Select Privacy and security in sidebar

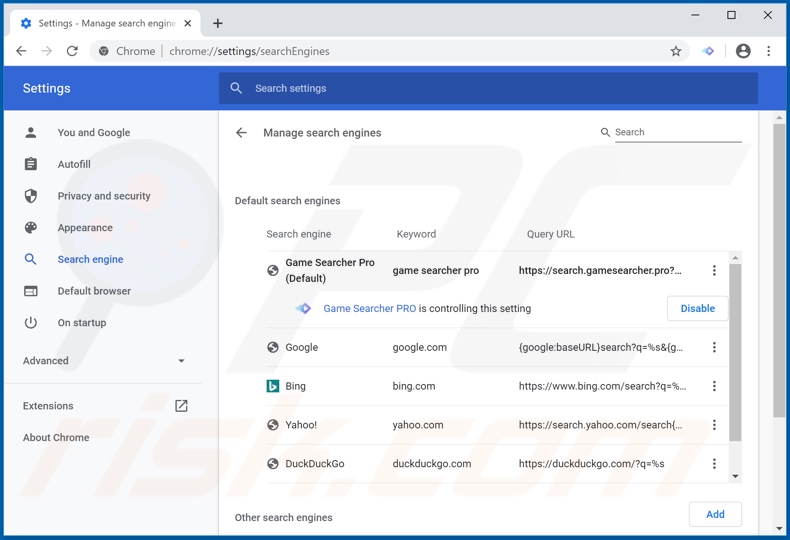click(104, 196)
